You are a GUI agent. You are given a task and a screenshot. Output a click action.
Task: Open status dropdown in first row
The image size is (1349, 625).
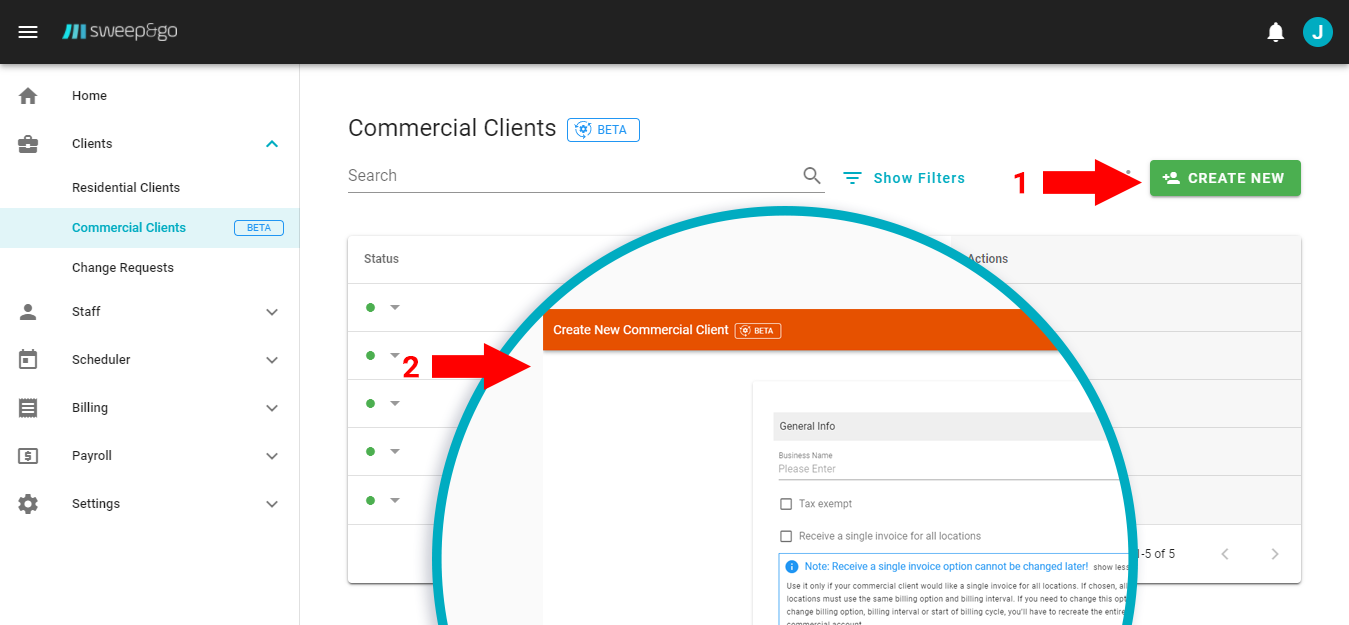pyautogui.click(x=394, y=307)
